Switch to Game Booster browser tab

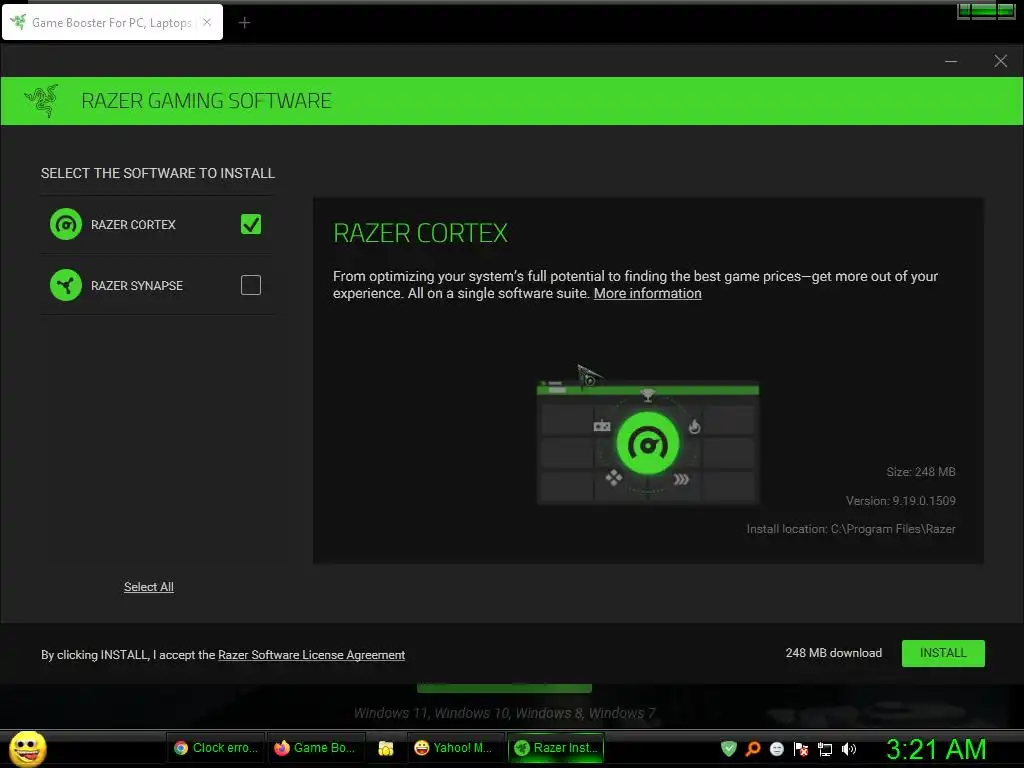pos(112,23)
